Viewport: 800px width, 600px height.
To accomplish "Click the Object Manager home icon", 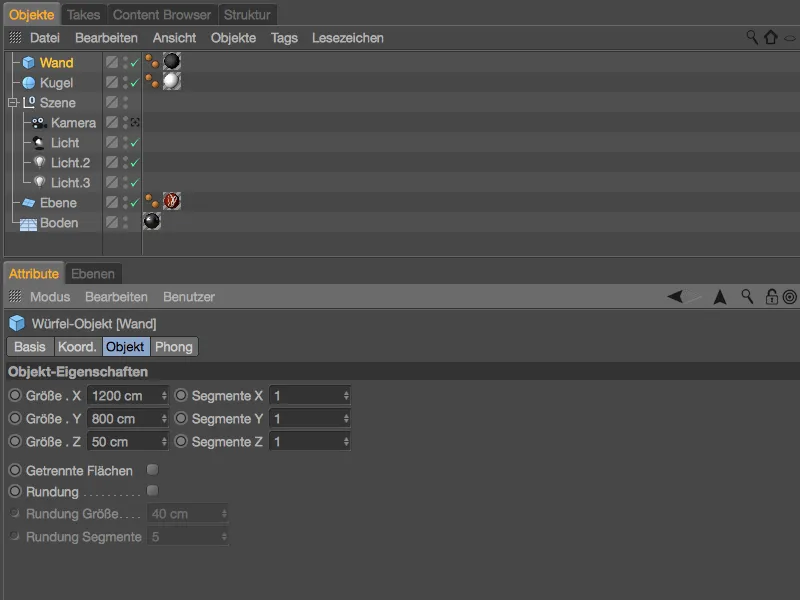I will 771,37.
